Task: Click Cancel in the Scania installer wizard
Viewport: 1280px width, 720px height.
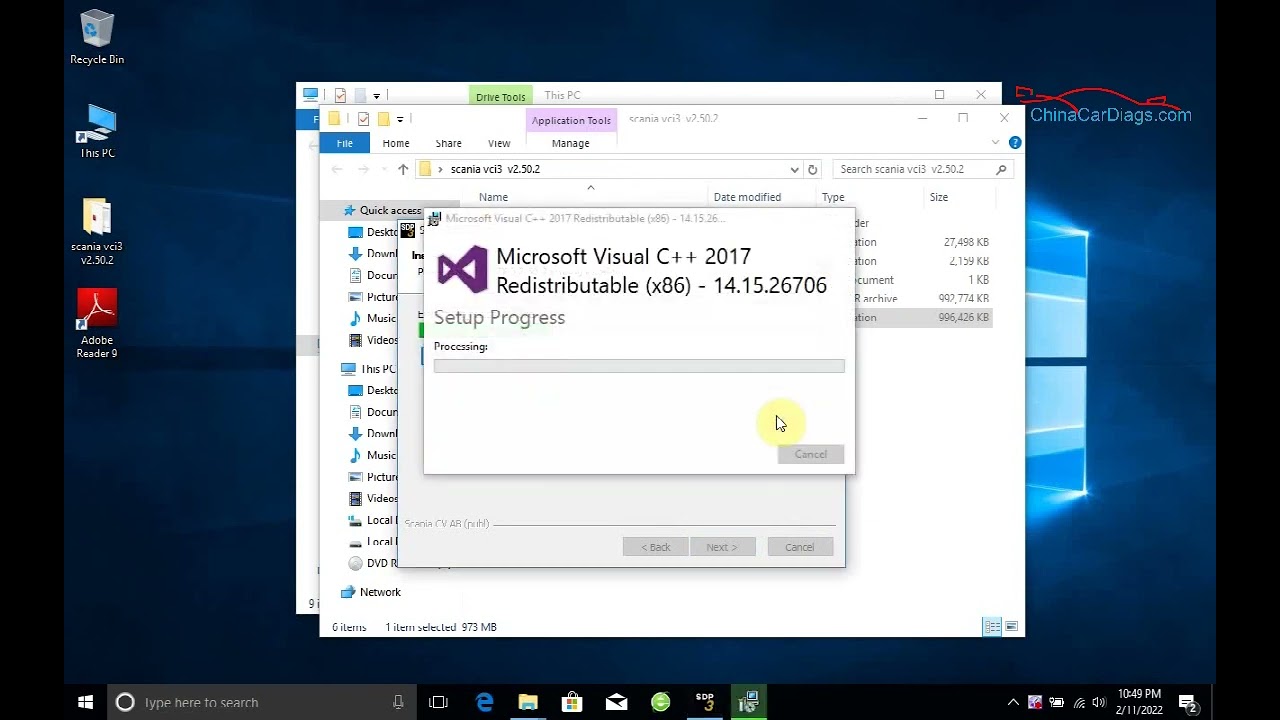Action: 799,547
